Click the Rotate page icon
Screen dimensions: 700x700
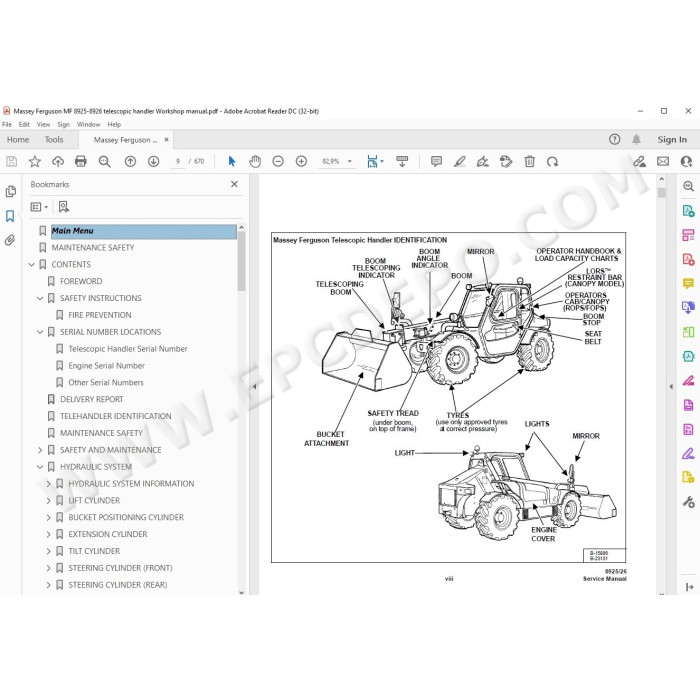(552, 161)
